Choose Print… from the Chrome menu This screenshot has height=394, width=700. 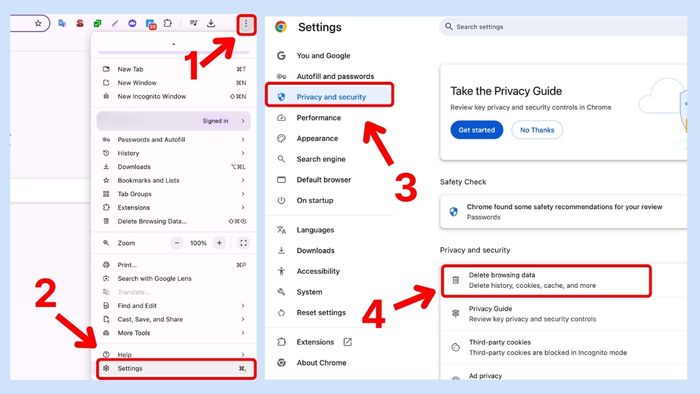click(174, 265)
